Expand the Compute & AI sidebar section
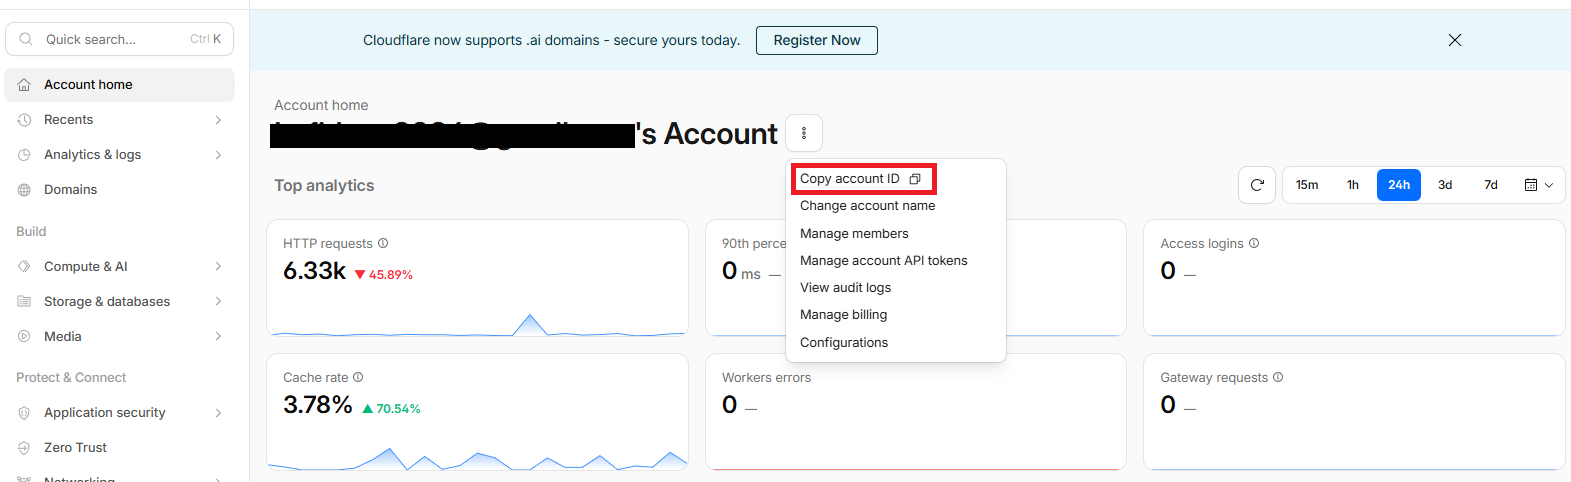 click(218, 267)
